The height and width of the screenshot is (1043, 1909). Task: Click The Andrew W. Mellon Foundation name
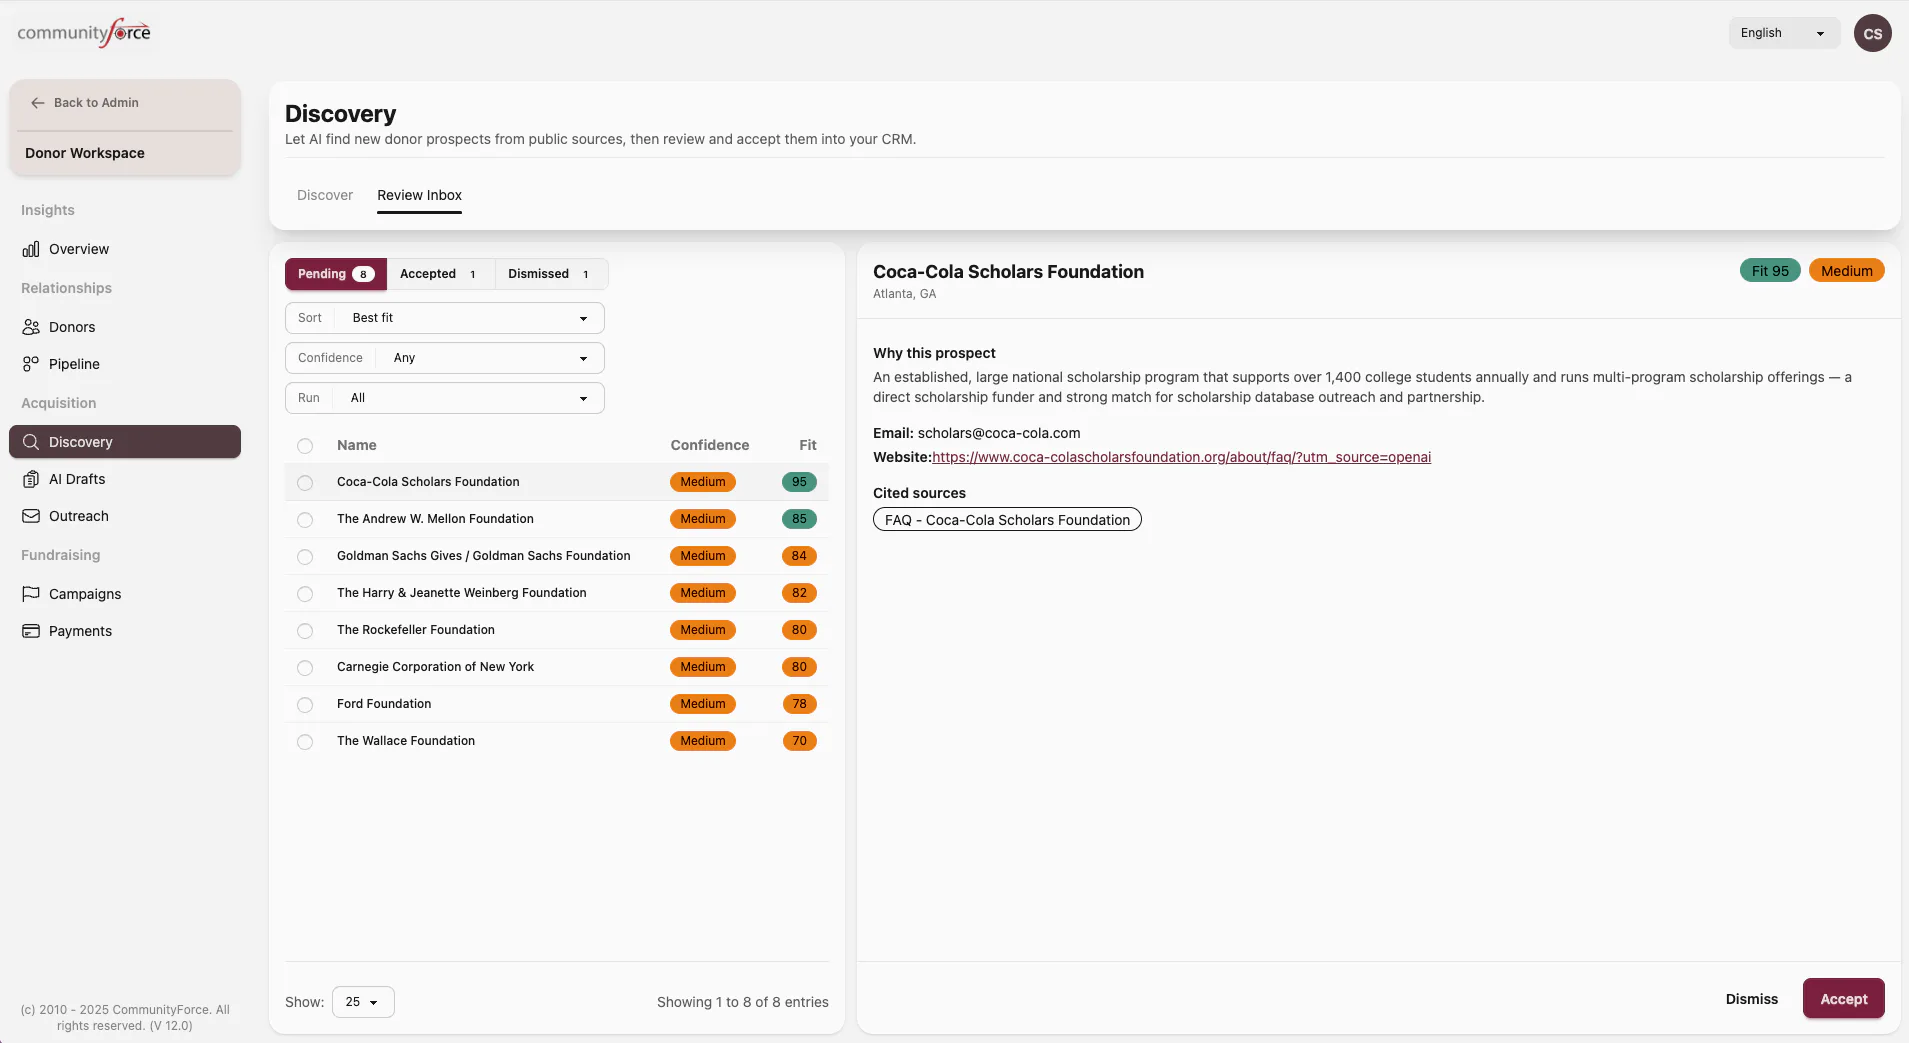pyautogui.click(x=435, y=519)
